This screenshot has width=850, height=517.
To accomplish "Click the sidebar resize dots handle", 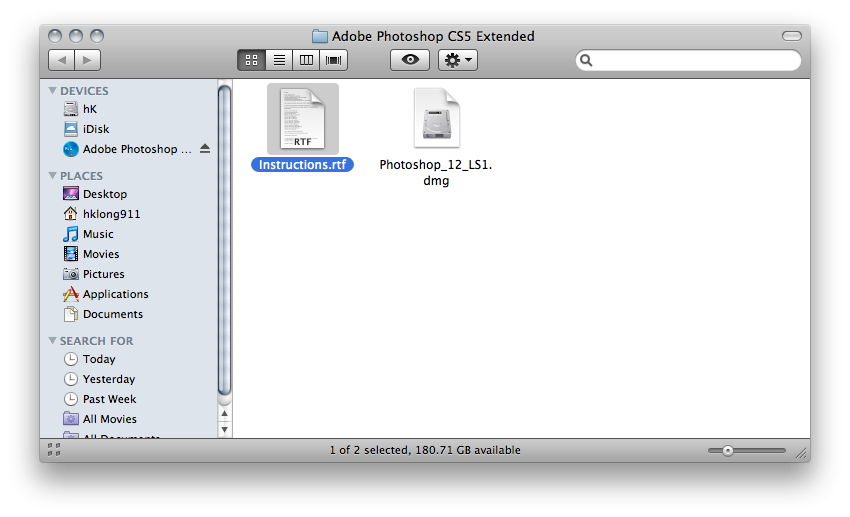I will (x=54, y=449).
